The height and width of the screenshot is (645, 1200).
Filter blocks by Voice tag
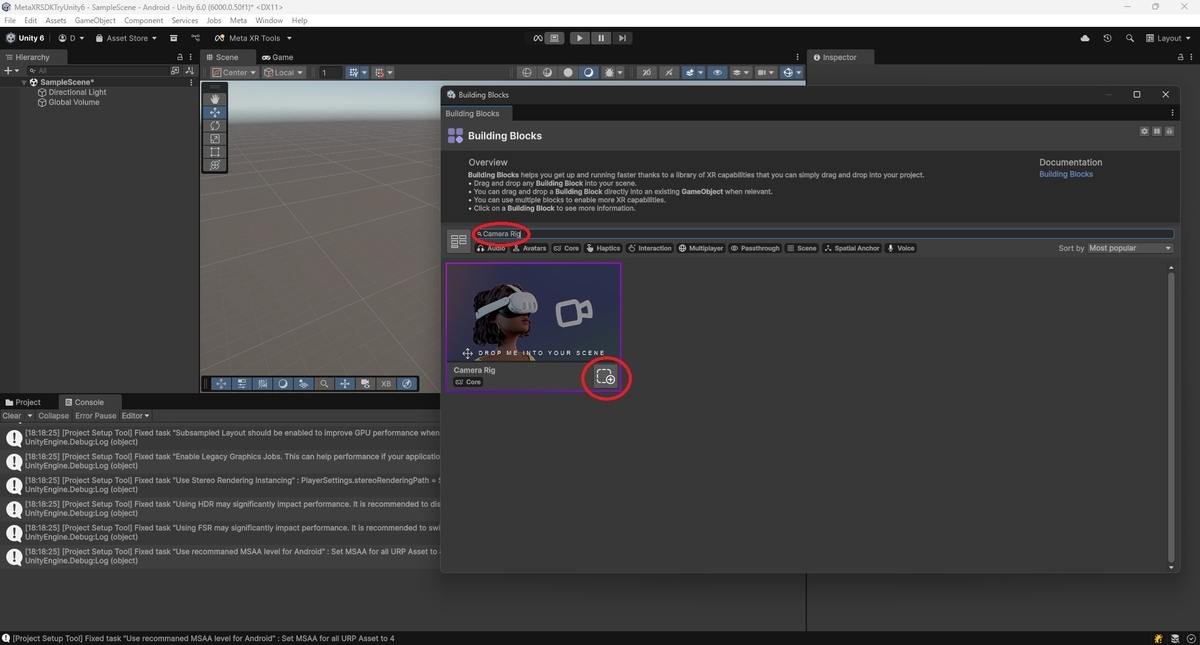pos(901,248)
